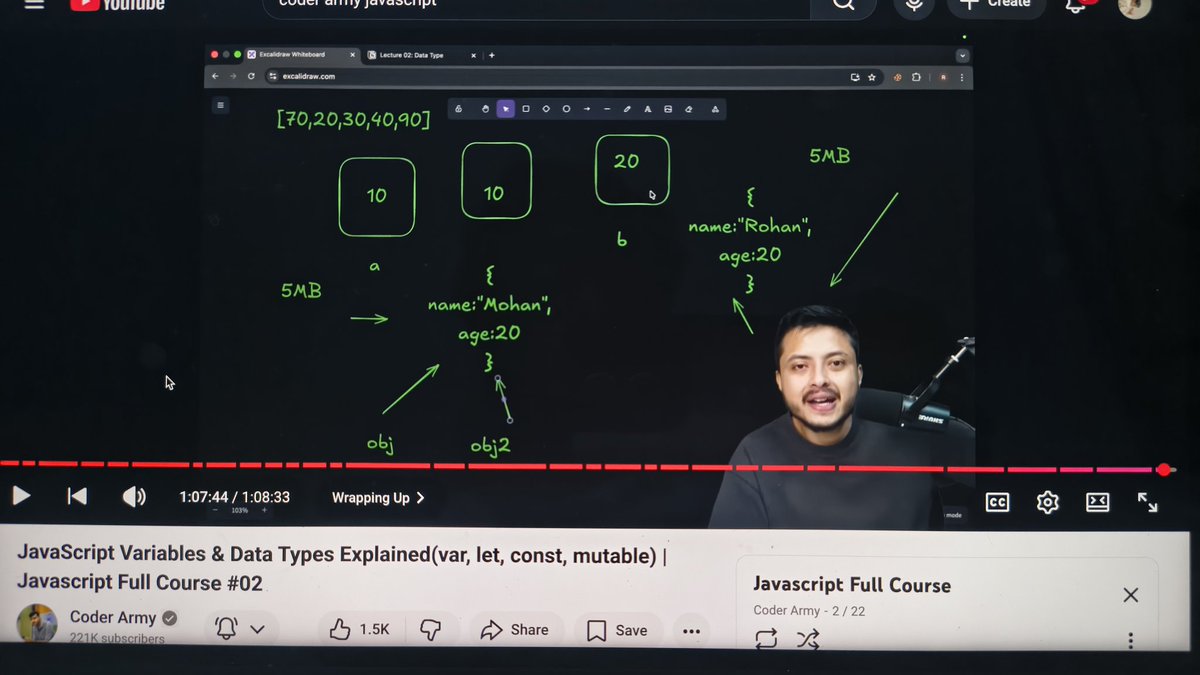This screenshot has width=1200, height=675.
Task: Select the Excalidraw hand pan tool
Action: pyautogui.click(x=485, y=109)
